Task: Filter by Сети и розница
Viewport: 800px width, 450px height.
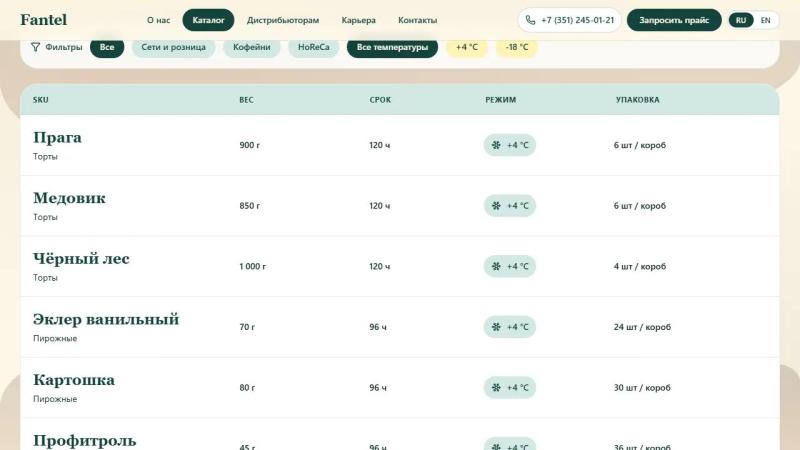Action: click(173, 47)
